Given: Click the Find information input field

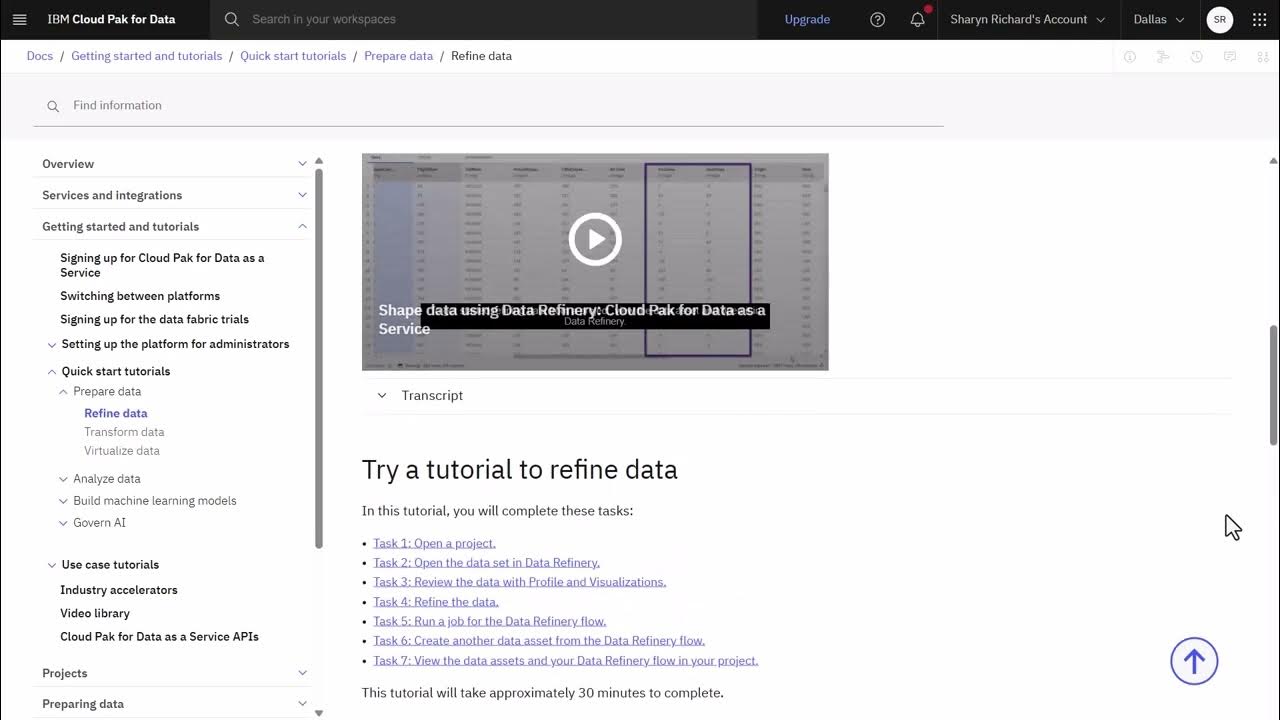Looking at the screenshot, I should [x=488, y=106].
